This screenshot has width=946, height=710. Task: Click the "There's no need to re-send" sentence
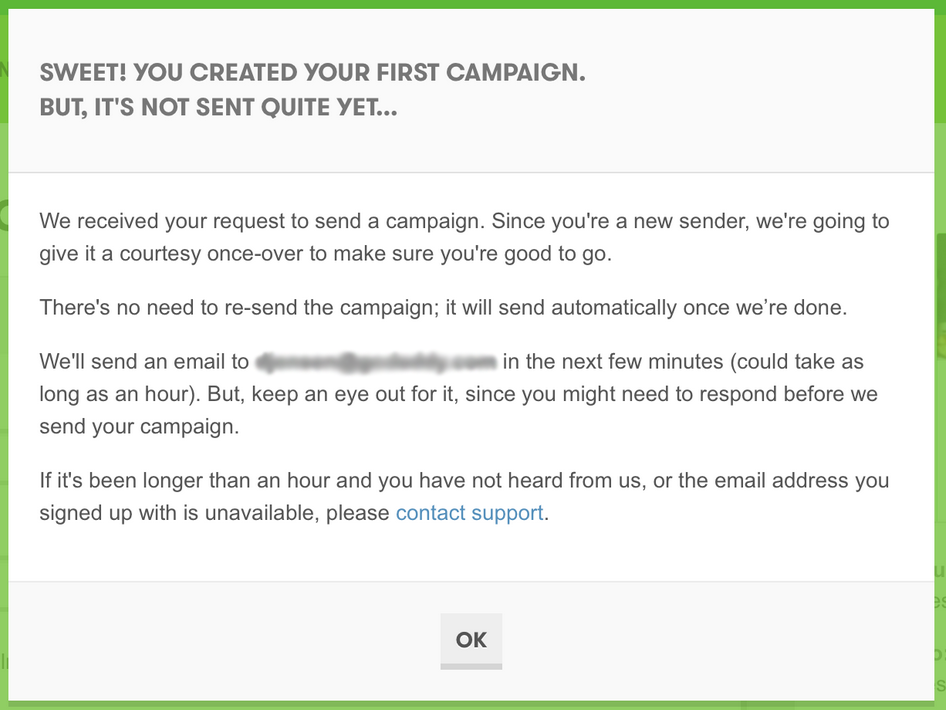coord(443,308)
